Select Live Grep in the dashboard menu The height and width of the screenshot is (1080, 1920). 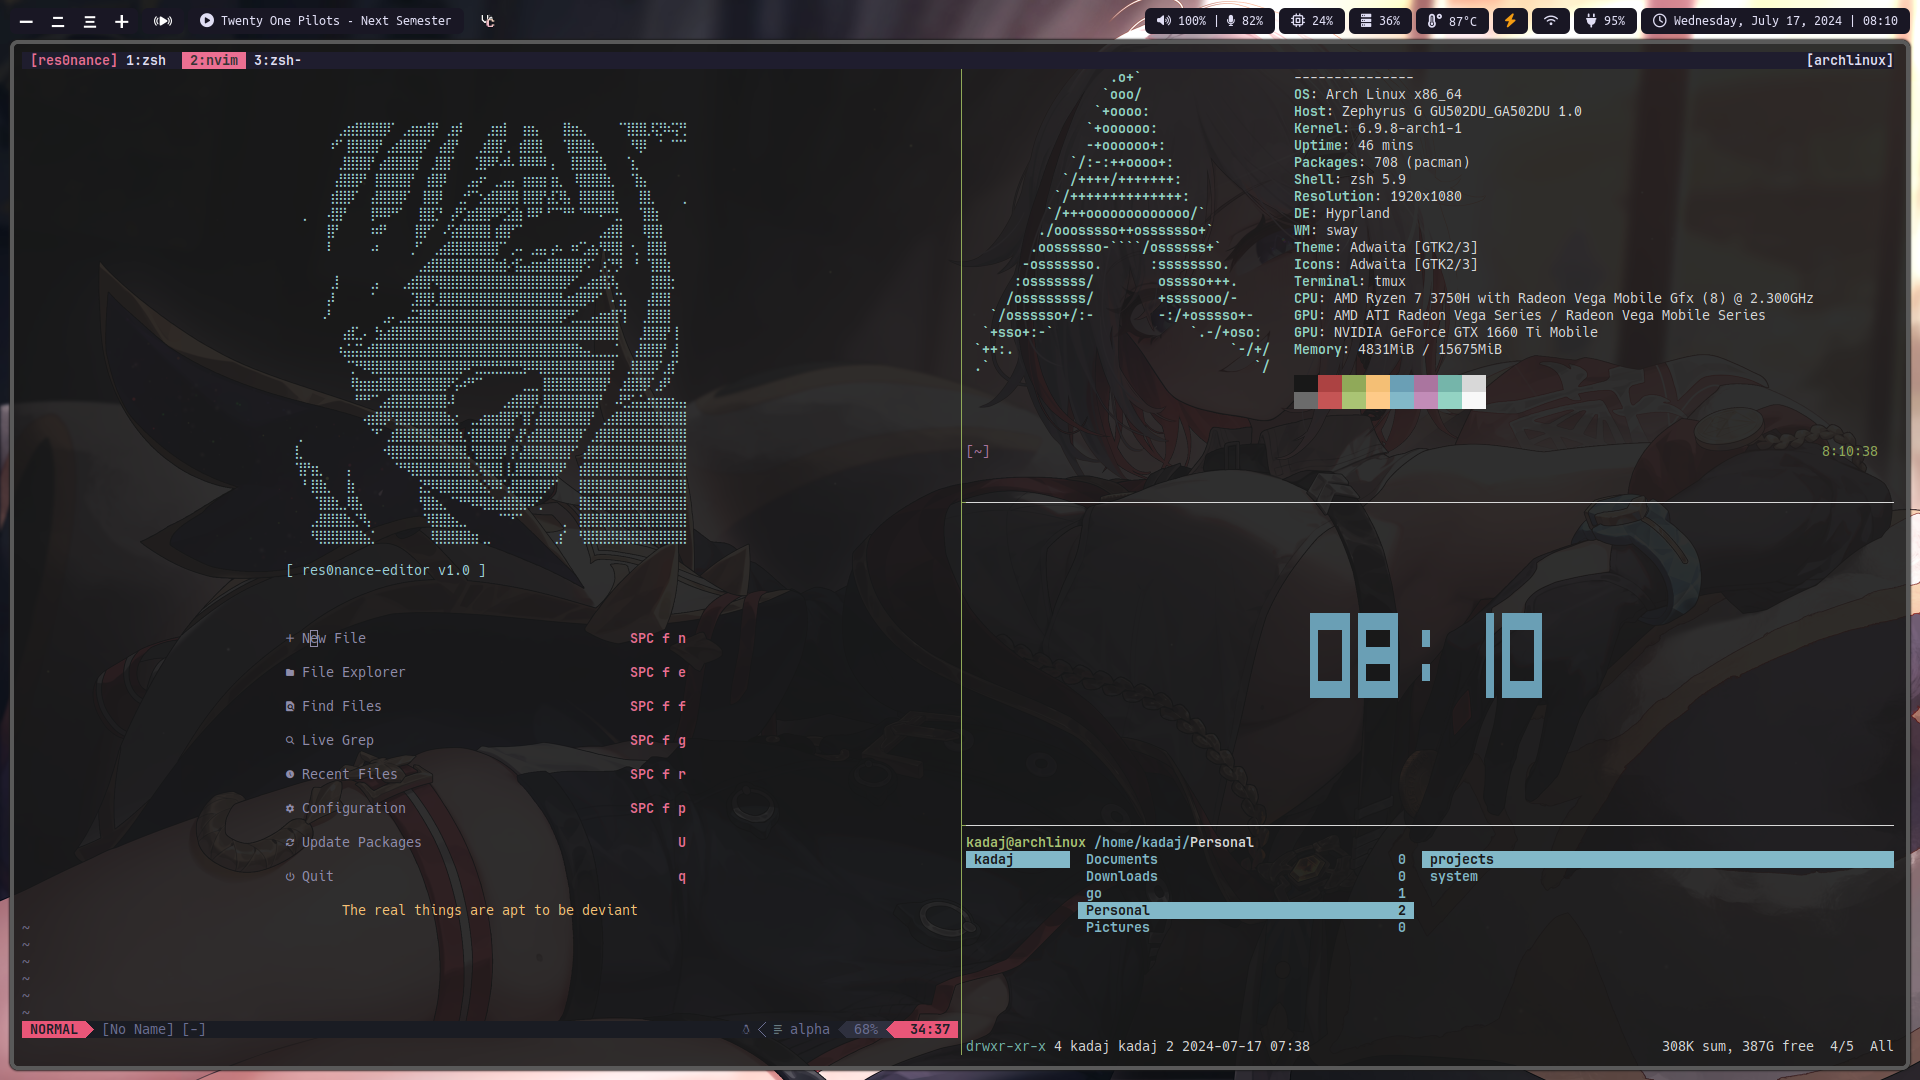point(337,740)
